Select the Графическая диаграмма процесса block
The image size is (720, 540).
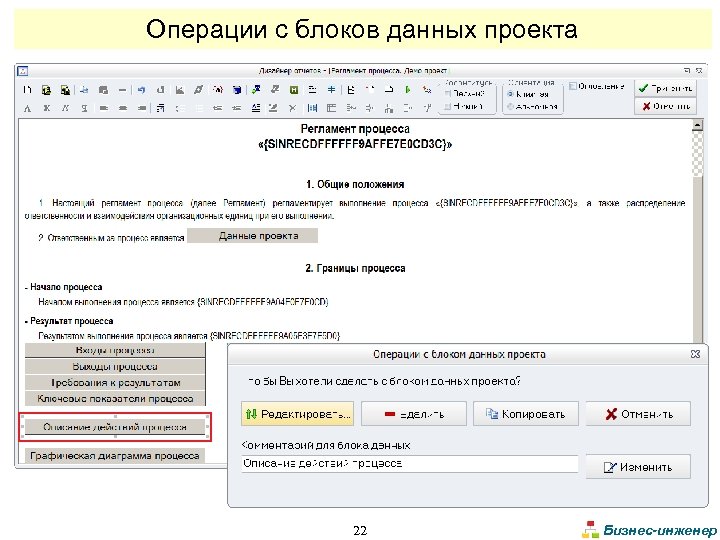(115, 456)
